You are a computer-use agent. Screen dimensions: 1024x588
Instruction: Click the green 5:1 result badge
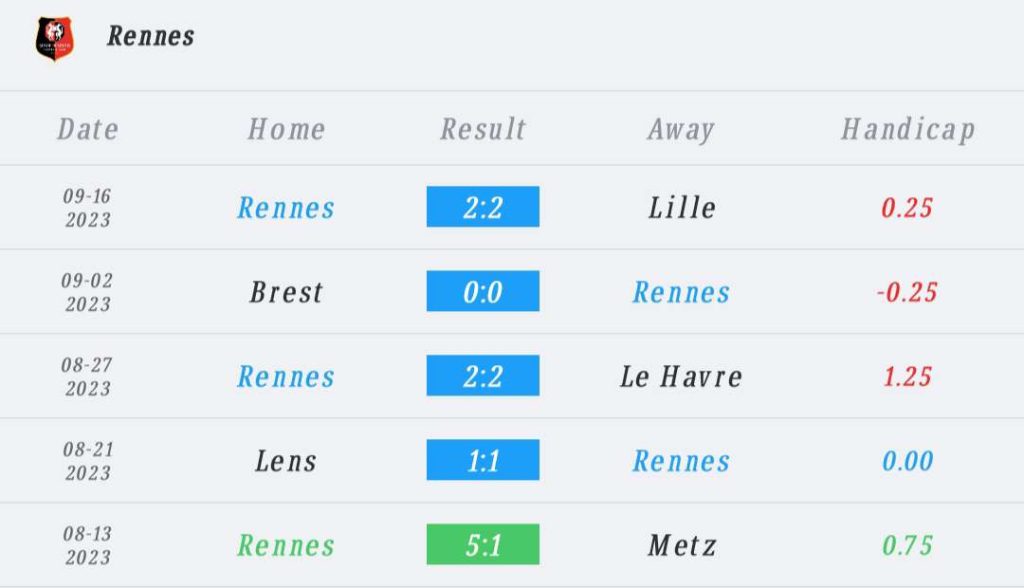(483, 544)
